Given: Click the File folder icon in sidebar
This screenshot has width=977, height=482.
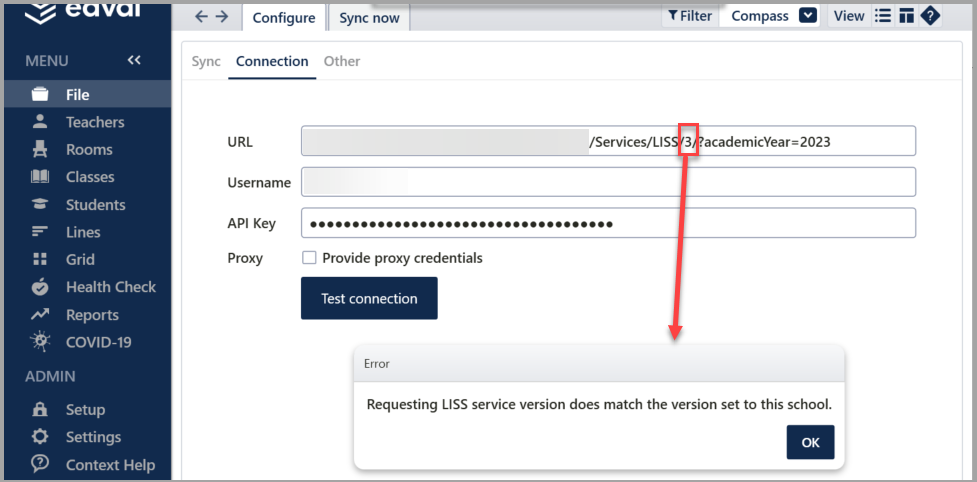Looking at the screenshot, I should (40, 95).
